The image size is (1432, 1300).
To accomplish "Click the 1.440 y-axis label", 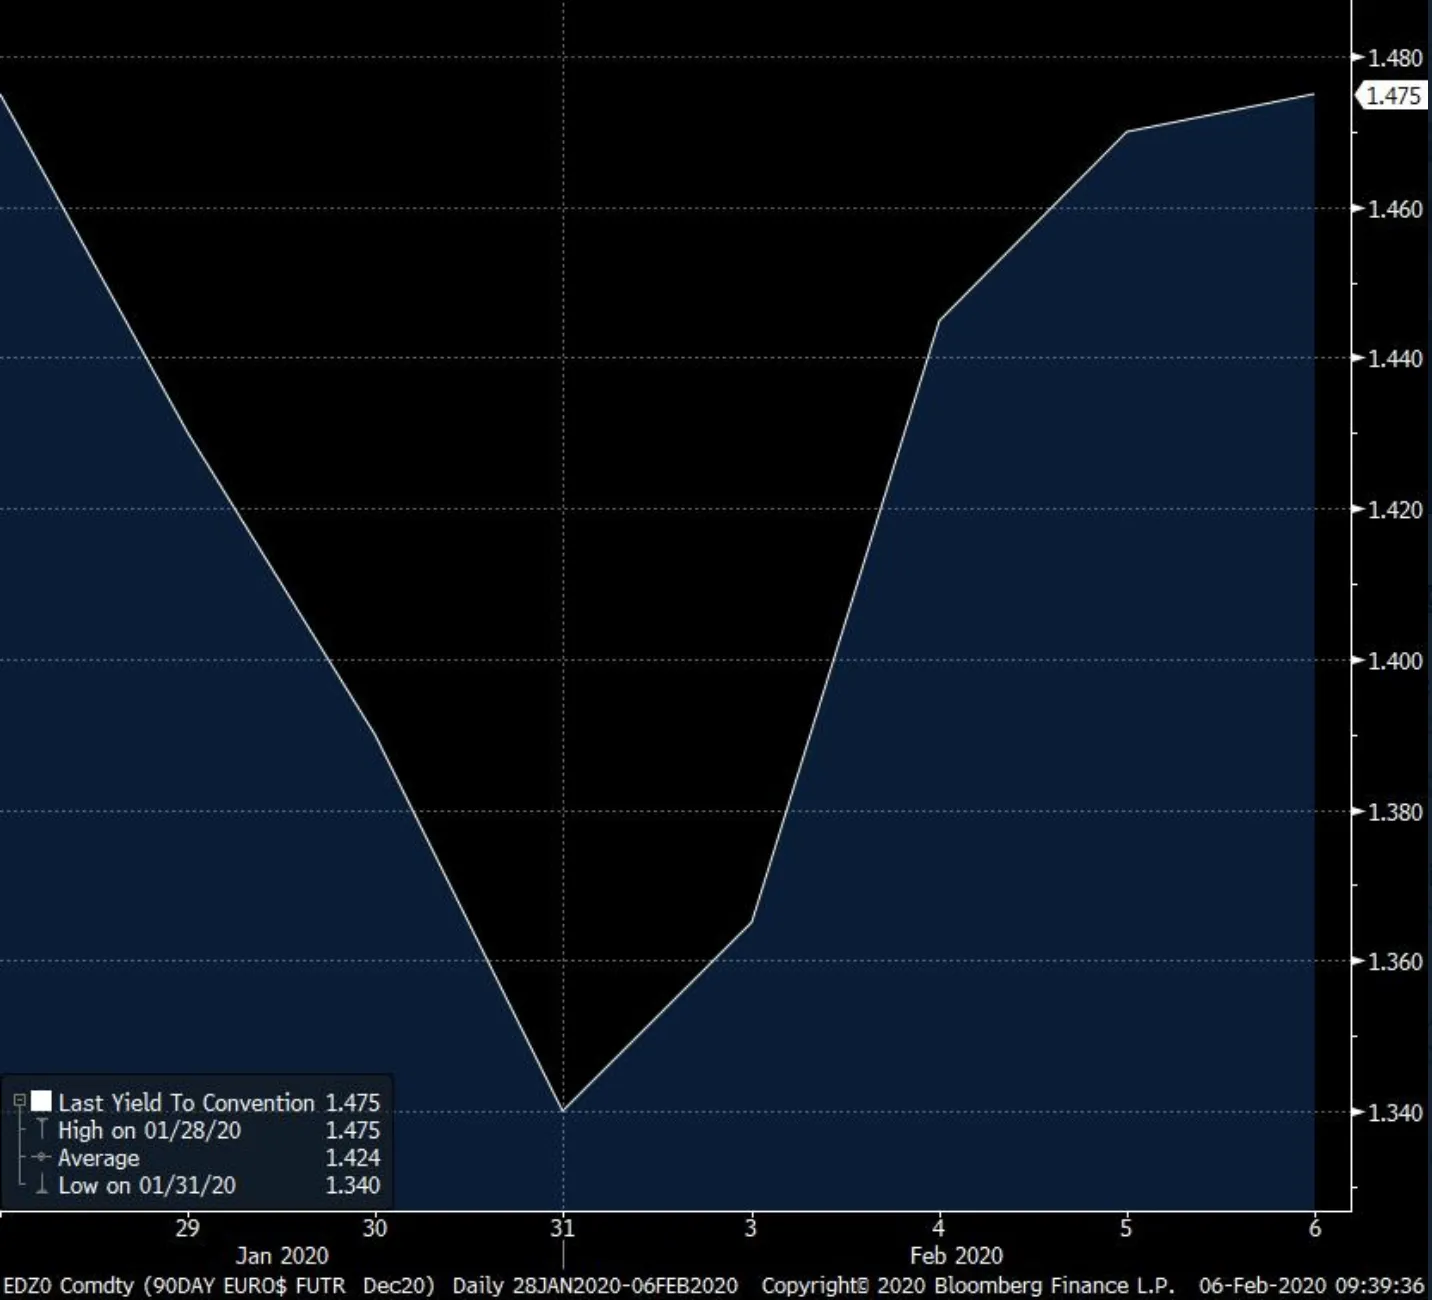I will [1395, 359].
